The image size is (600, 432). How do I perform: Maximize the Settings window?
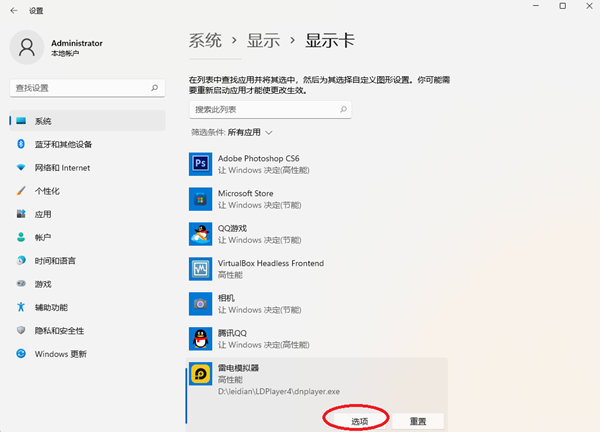562,6
